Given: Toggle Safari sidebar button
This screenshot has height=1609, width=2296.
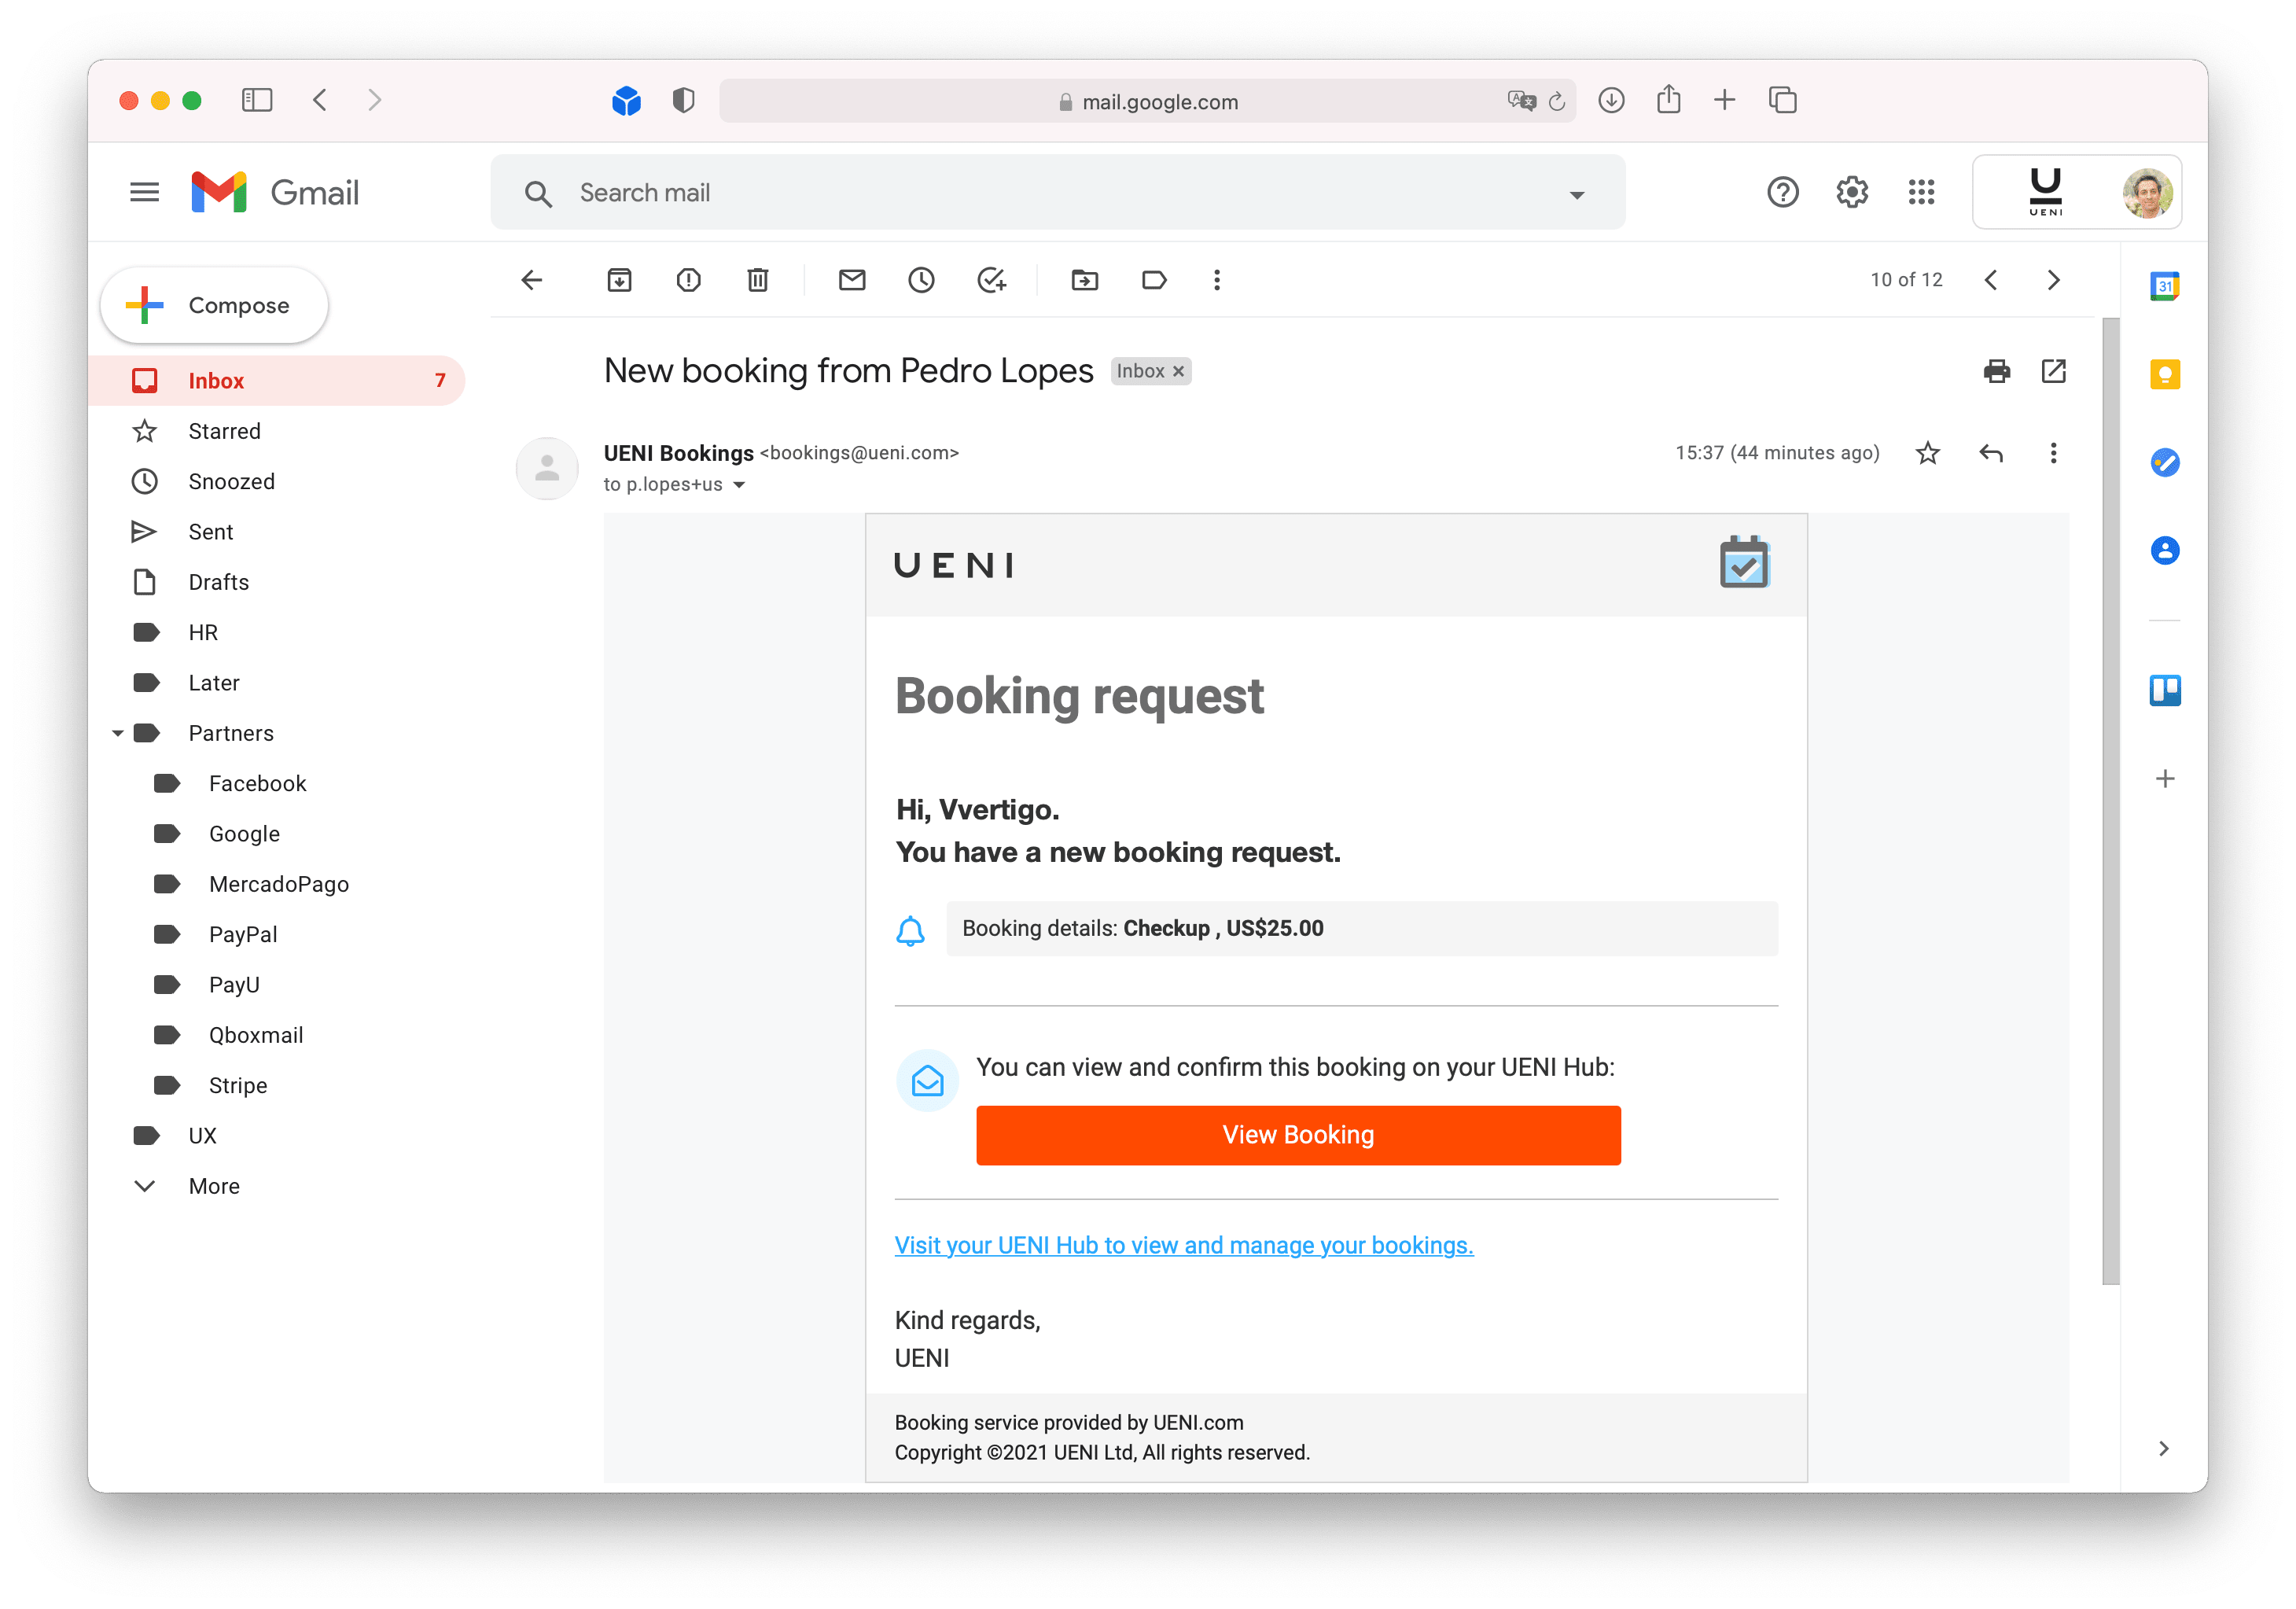Looking at the screenshot, I should (x=257, y=100).
